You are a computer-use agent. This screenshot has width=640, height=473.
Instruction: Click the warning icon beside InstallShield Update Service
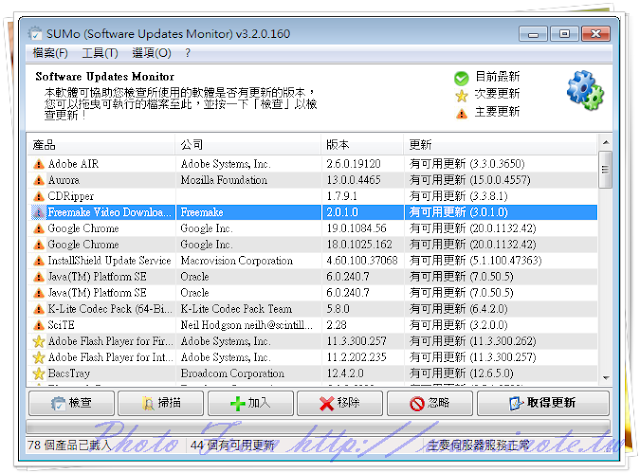click(x=39, y=261)
